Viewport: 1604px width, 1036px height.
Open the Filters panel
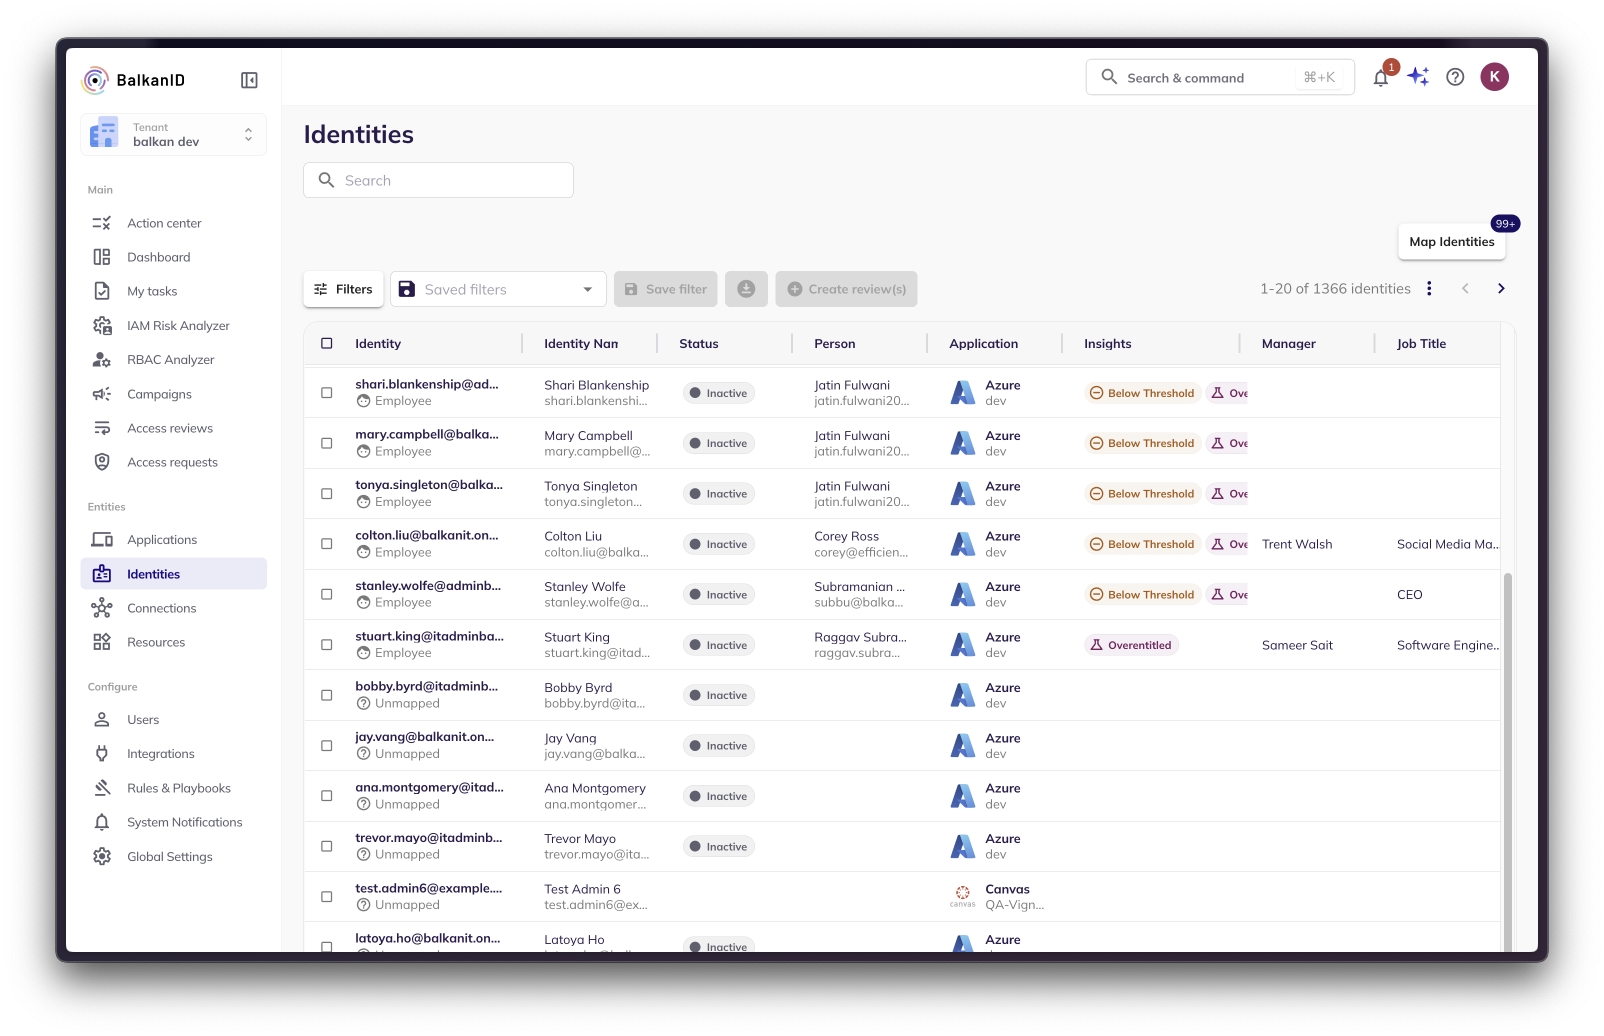[343, 289]
